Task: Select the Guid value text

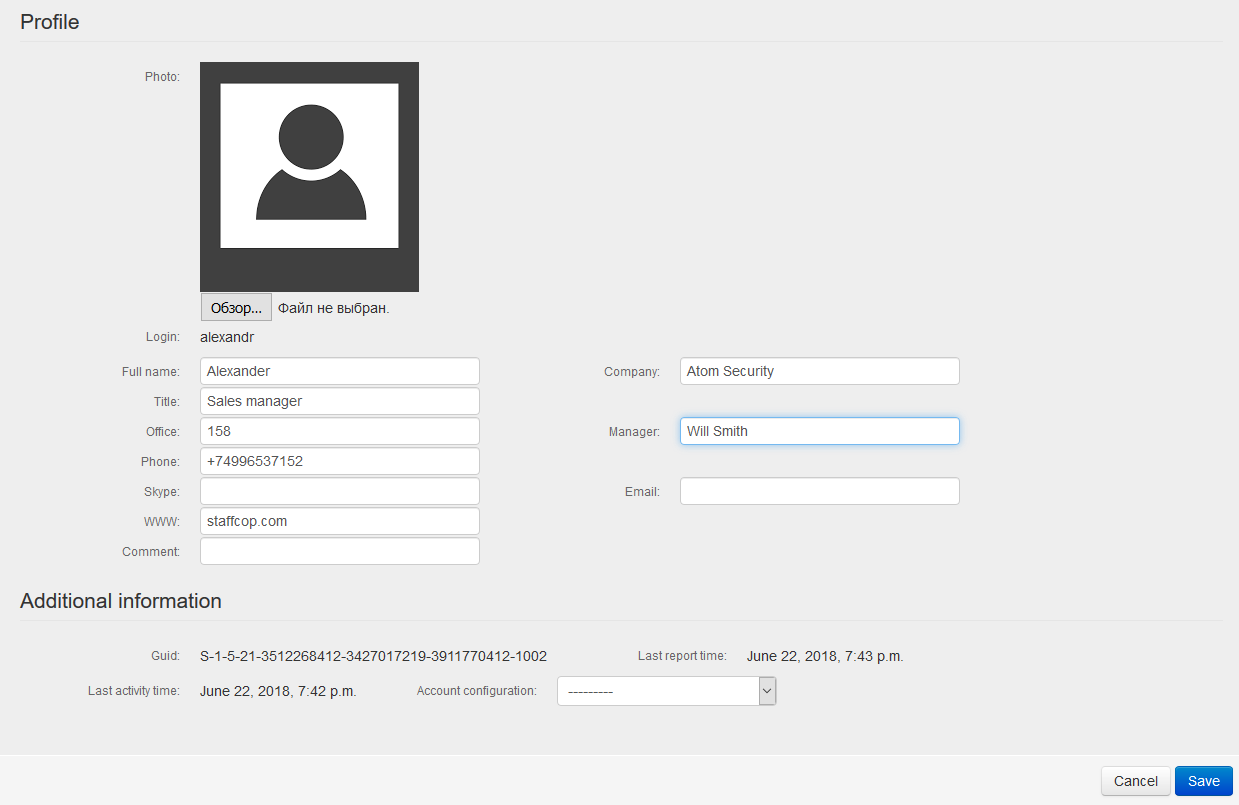Action: [x=373, y=656]
